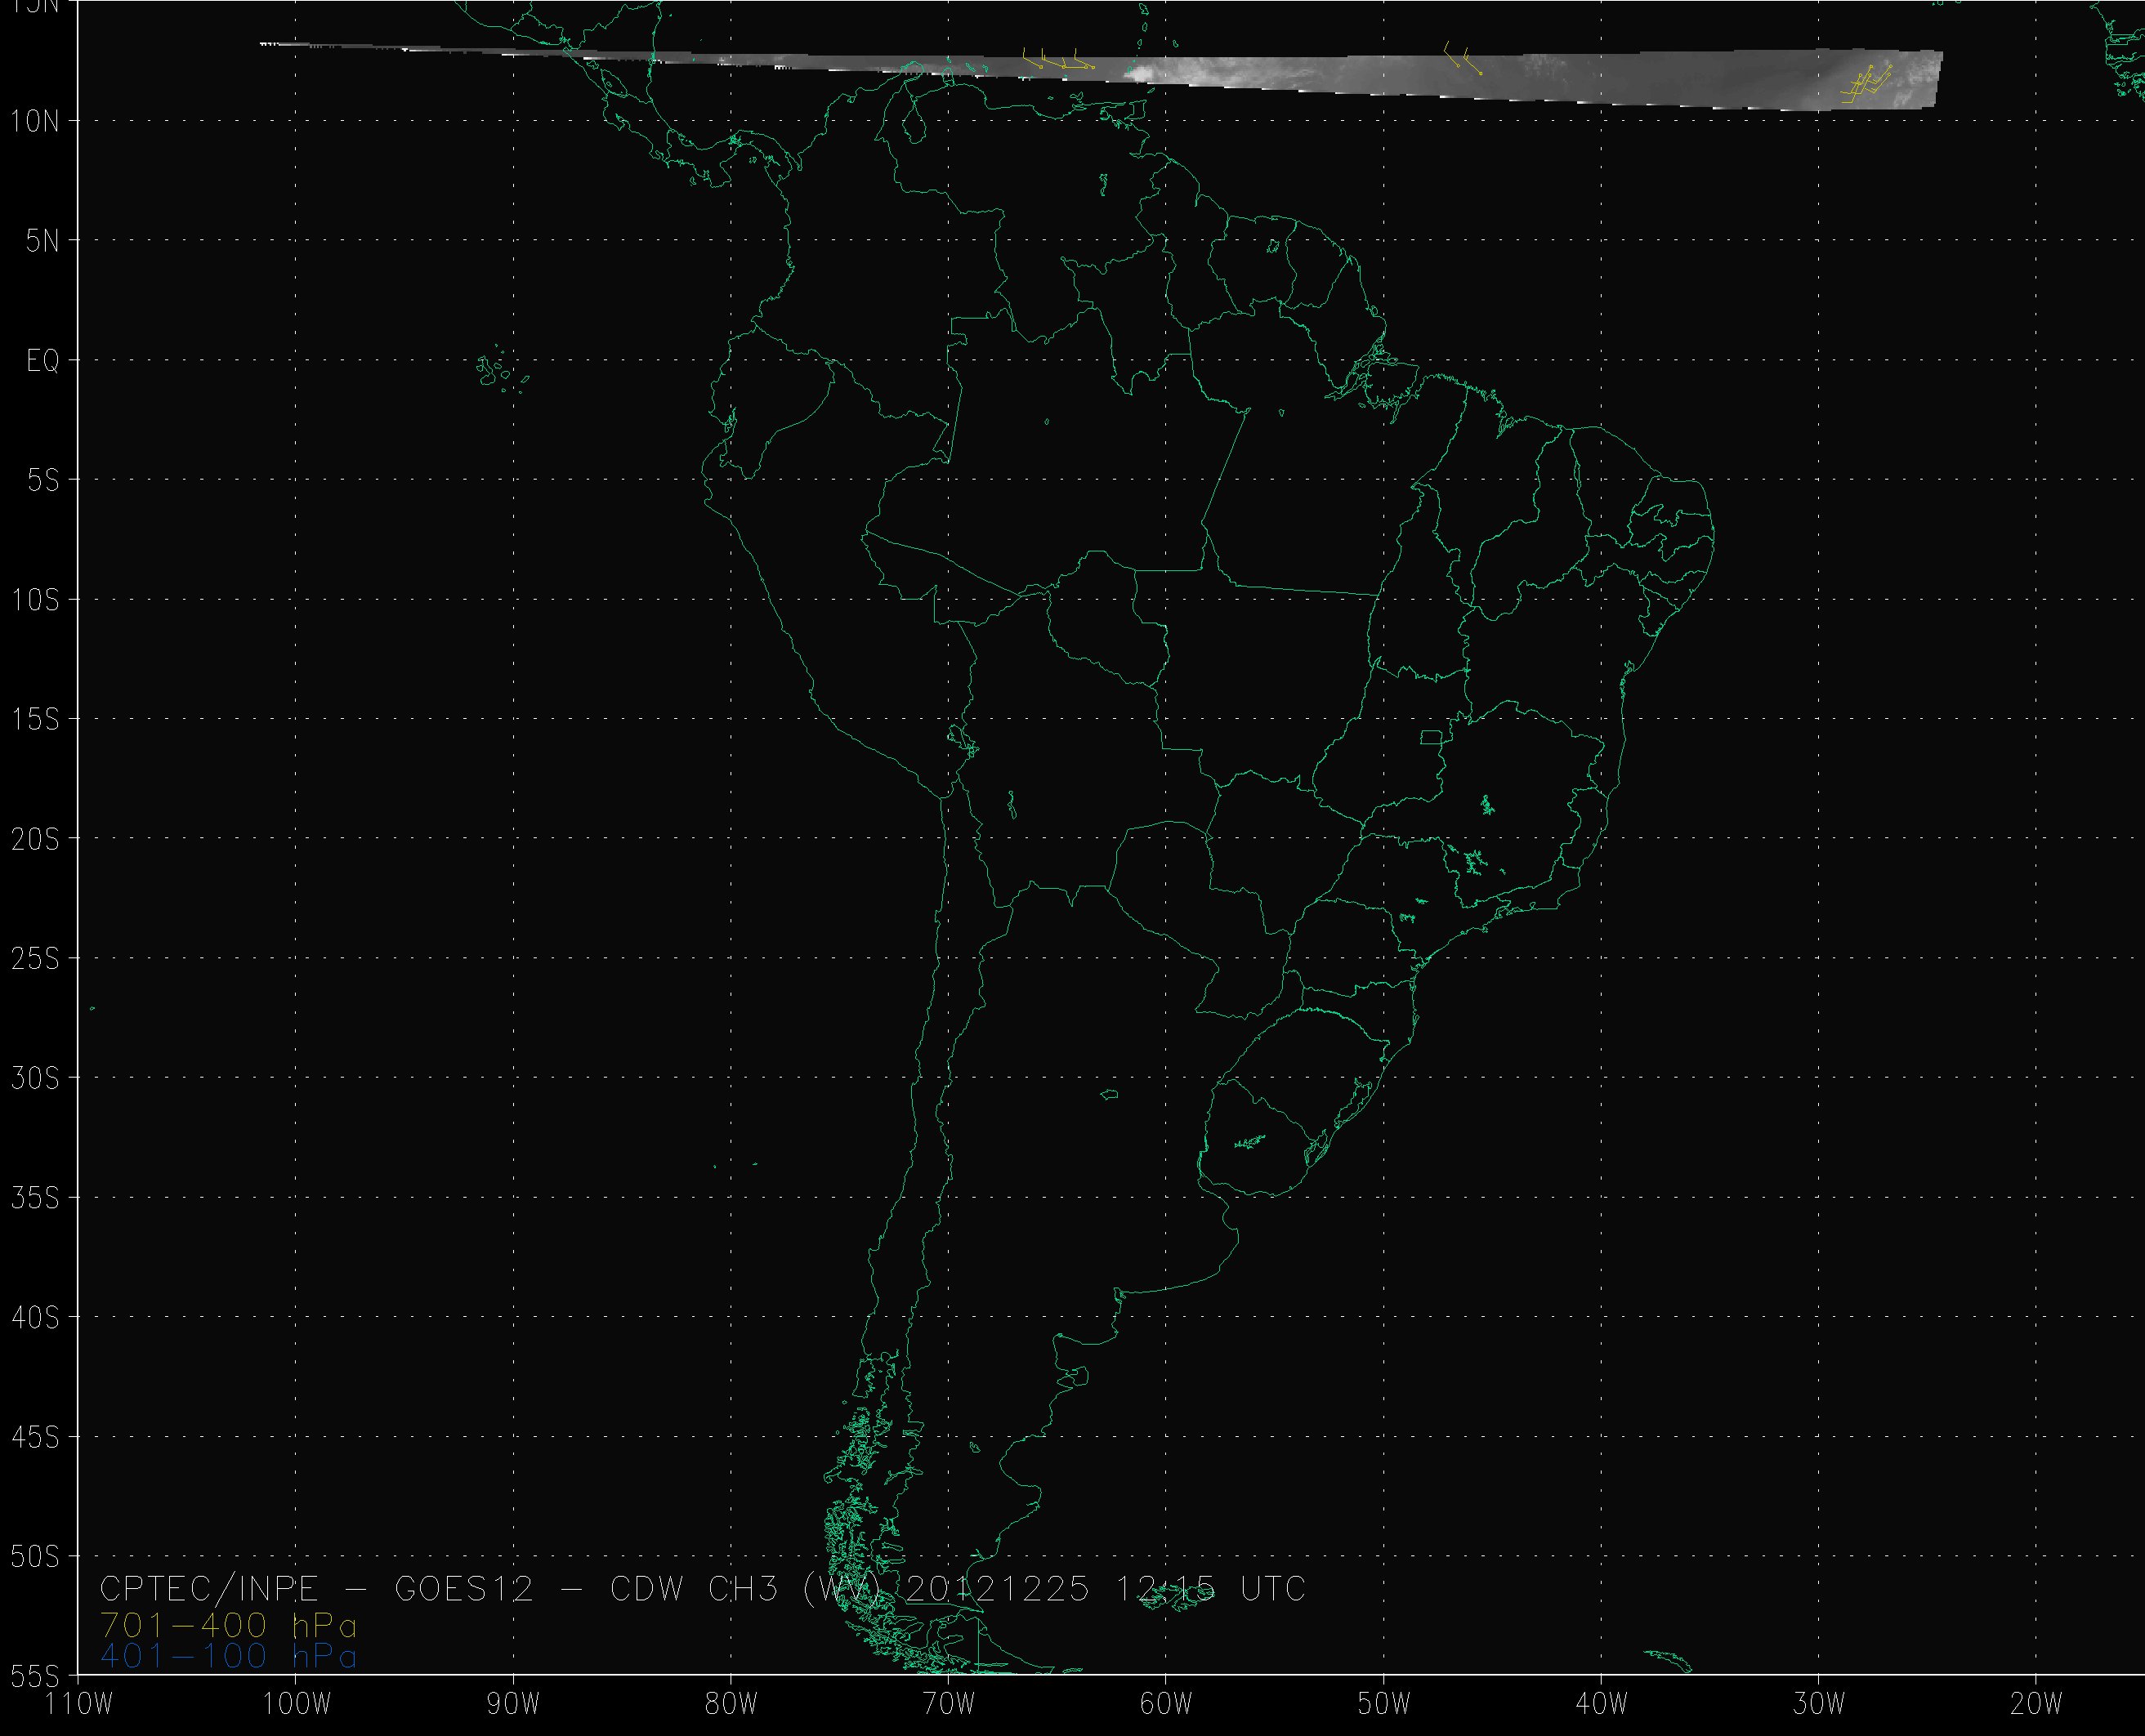The width and height of the screenshot is (2145, 1736).
Task: Click the 5N latitude label
Action: (42, 241)
